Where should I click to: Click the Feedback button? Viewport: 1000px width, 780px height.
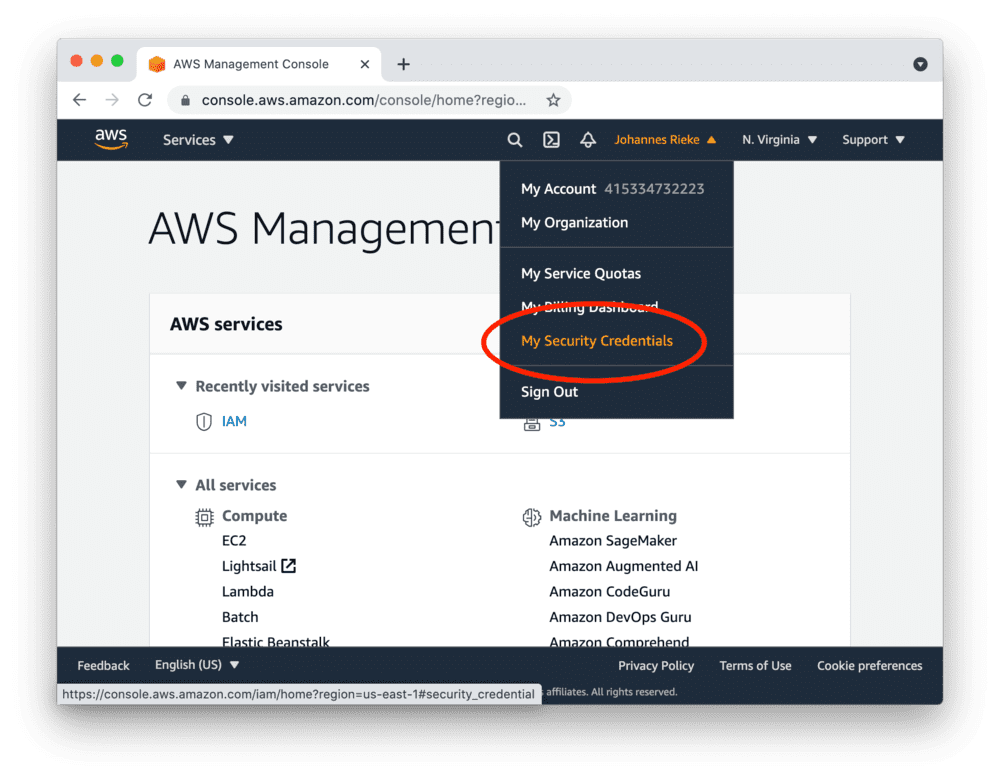[102, 664]
